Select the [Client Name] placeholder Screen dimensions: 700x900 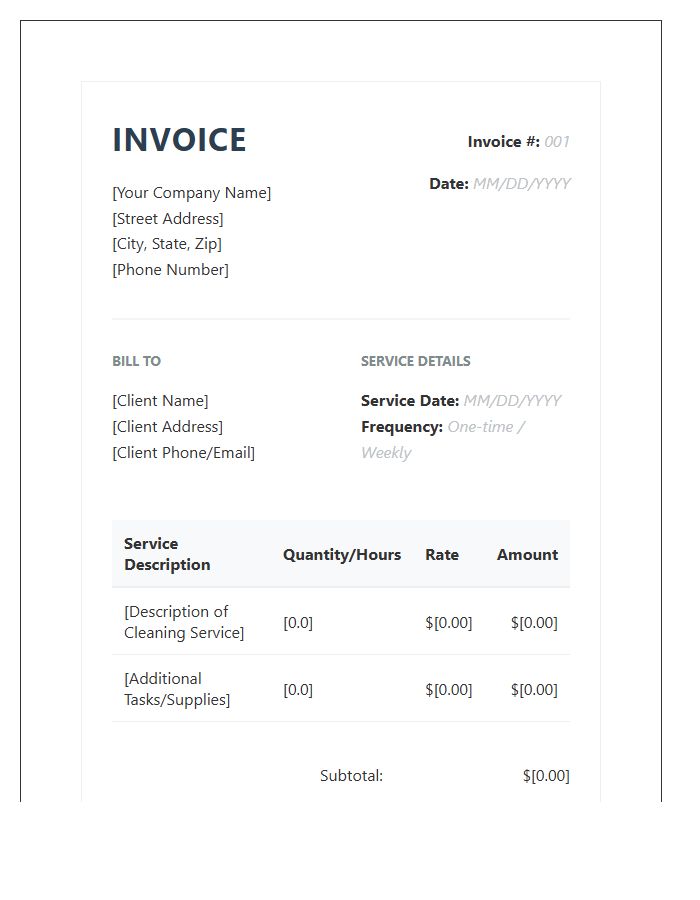[160, 401]
